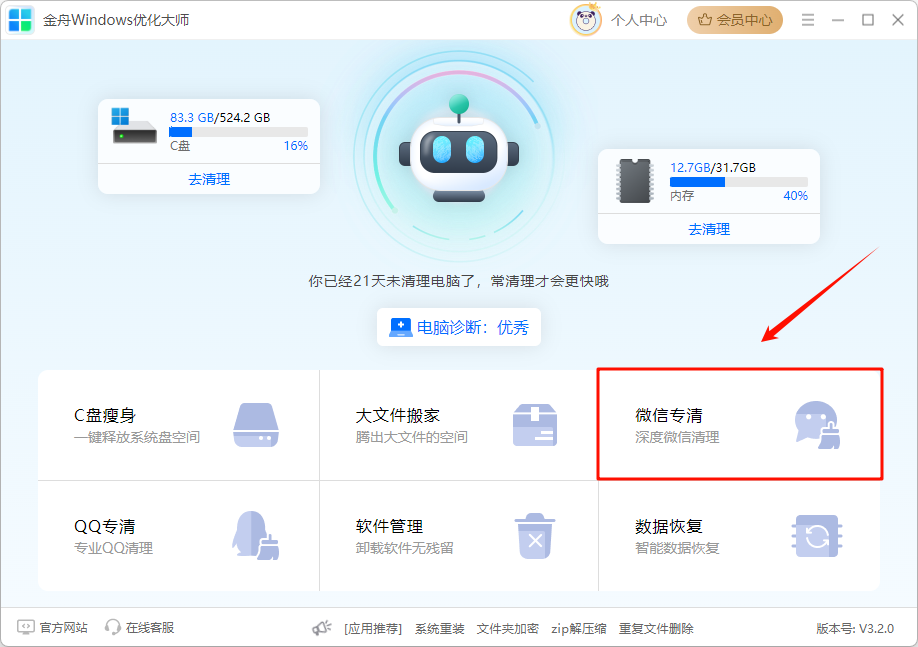Open 文件夹加密 recommendation link
This screenshot has width=918, height=647.
point(508,628)
